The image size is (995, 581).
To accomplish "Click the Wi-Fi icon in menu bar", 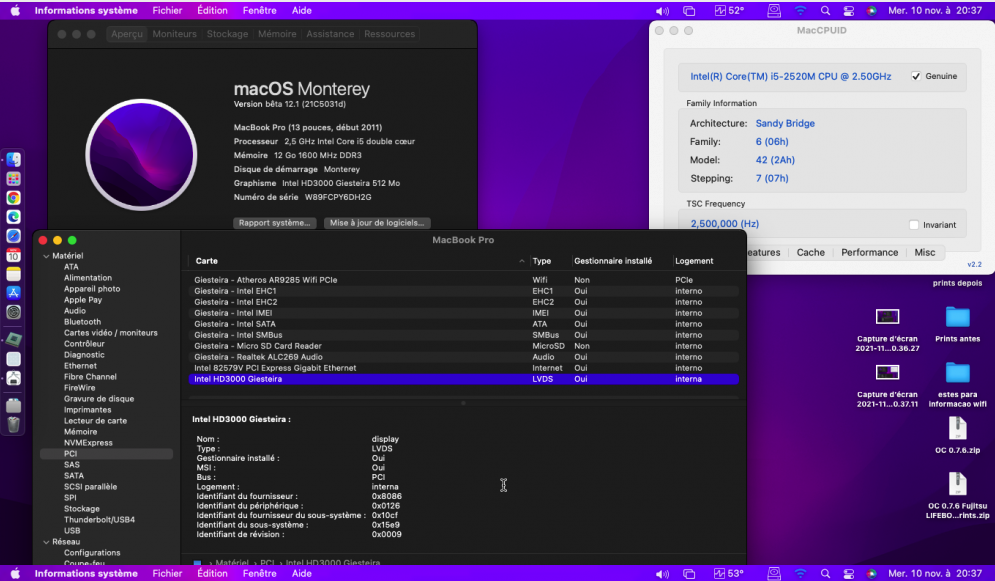I will pyautogui.click(x=800, y=10).
